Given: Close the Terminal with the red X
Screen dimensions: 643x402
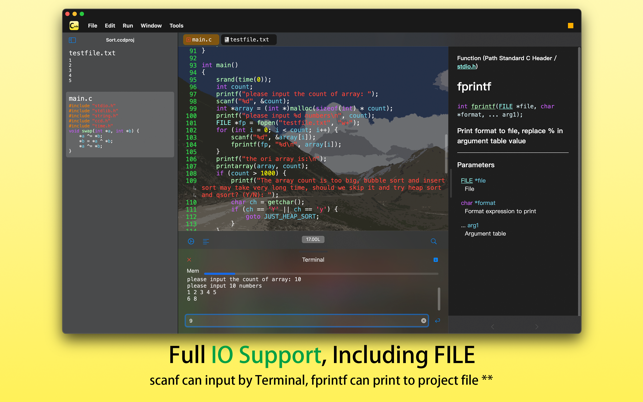Looking at the screenshot, I should coord(189,260).
